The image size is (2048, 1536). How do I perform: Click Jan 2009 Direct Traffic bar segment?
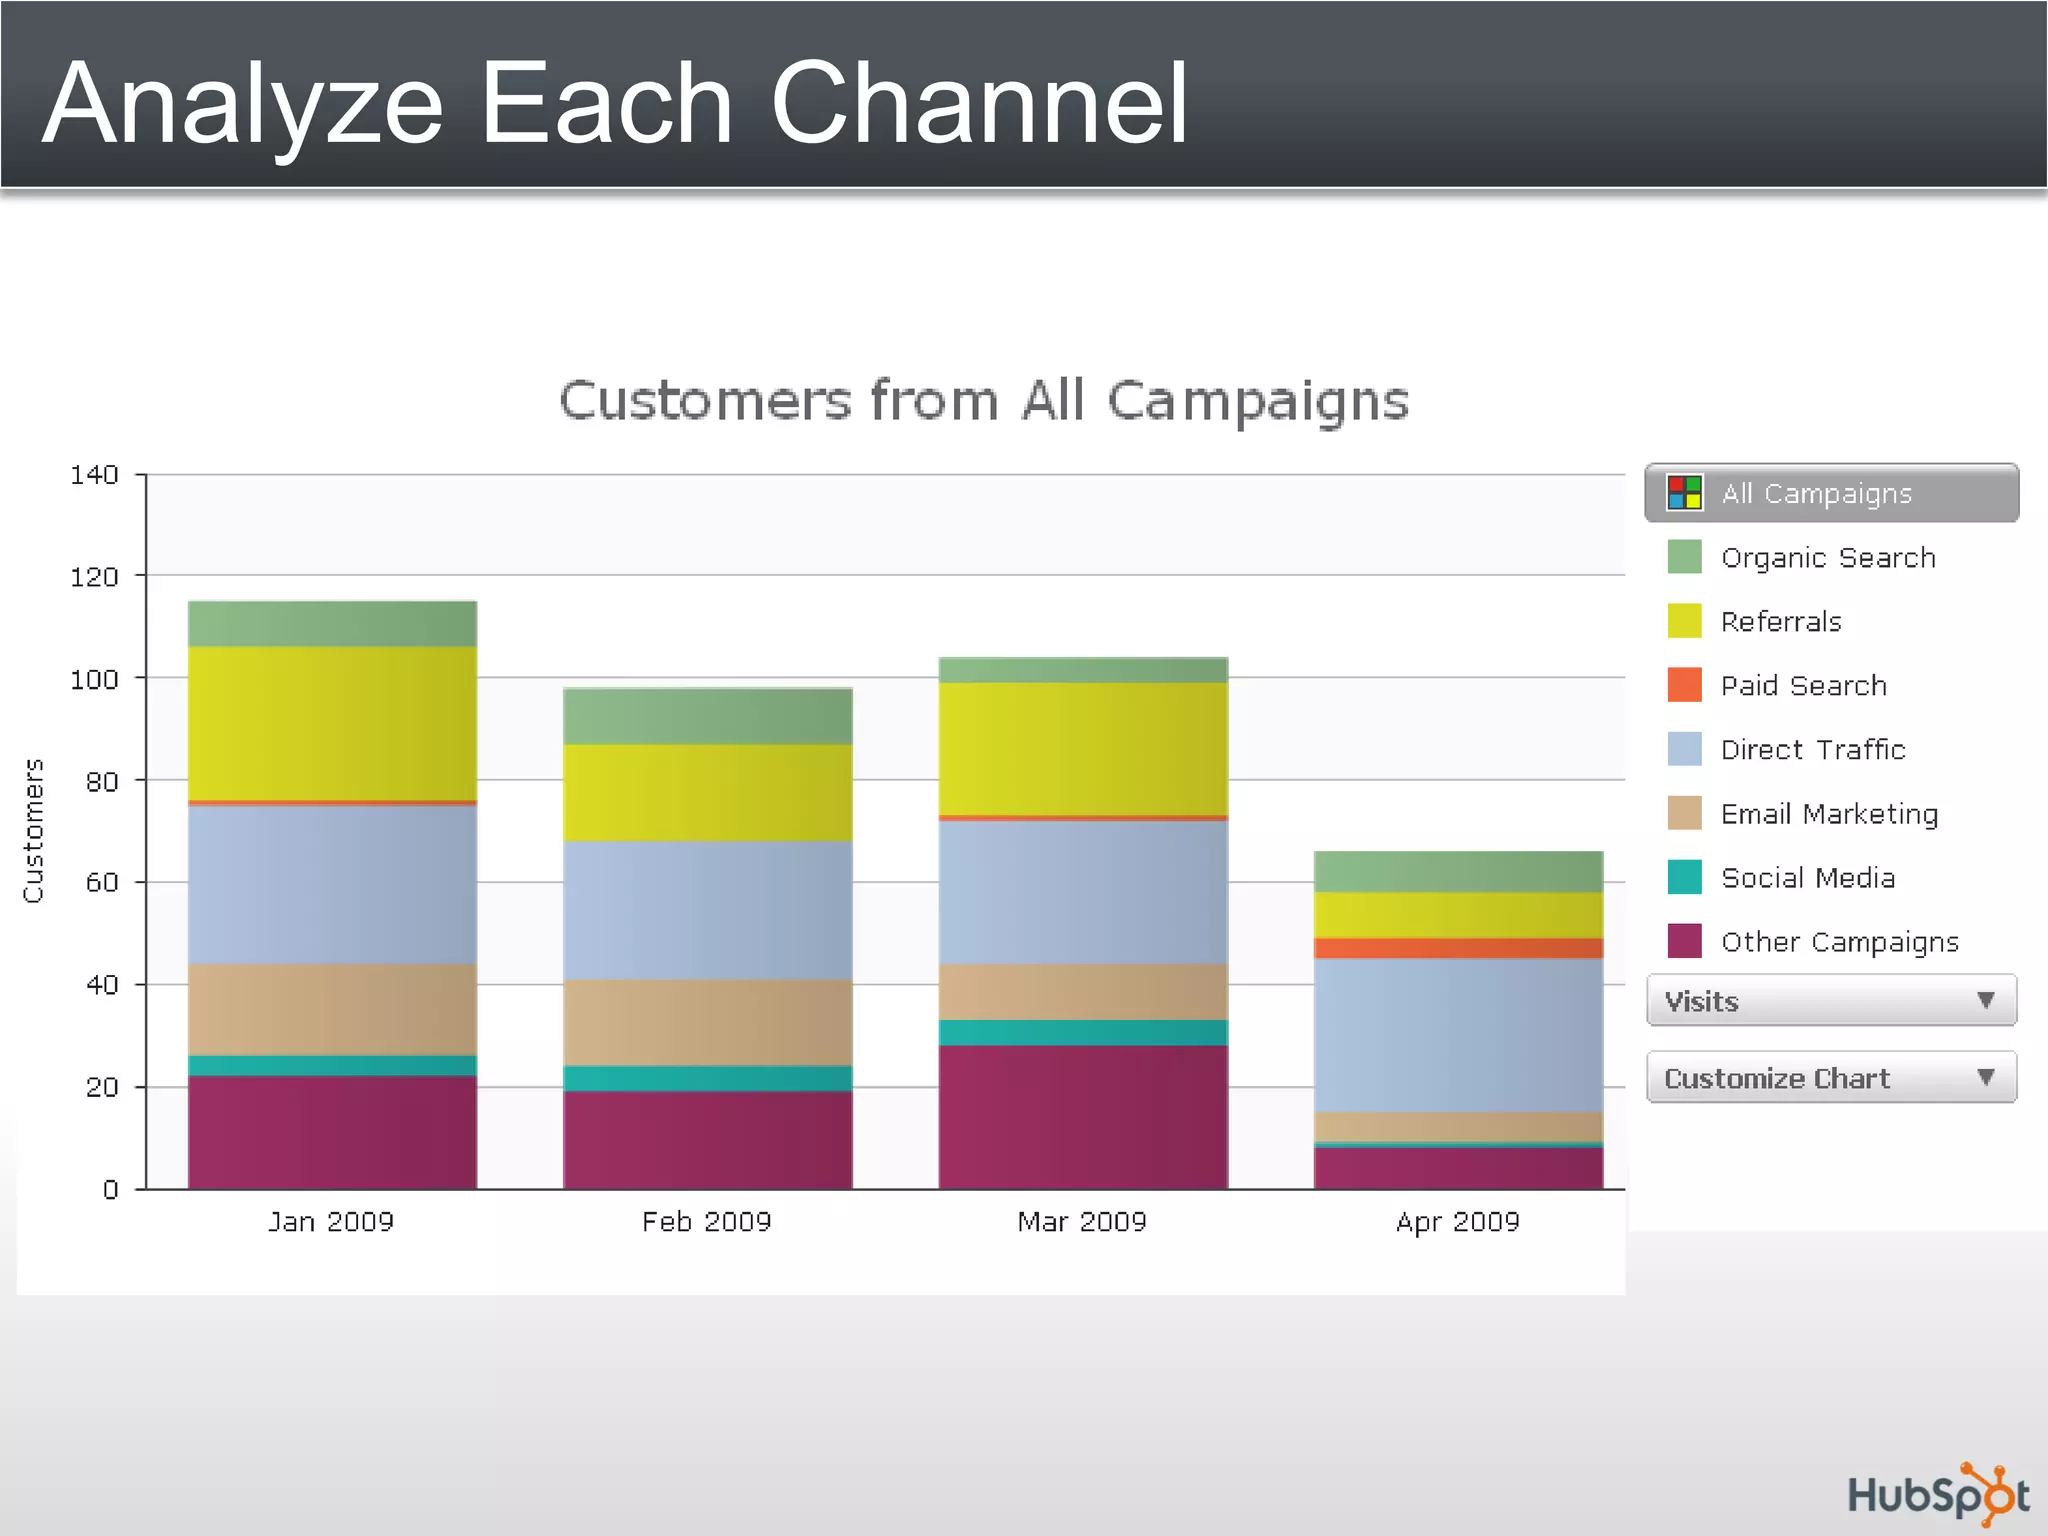pos(332,885)
